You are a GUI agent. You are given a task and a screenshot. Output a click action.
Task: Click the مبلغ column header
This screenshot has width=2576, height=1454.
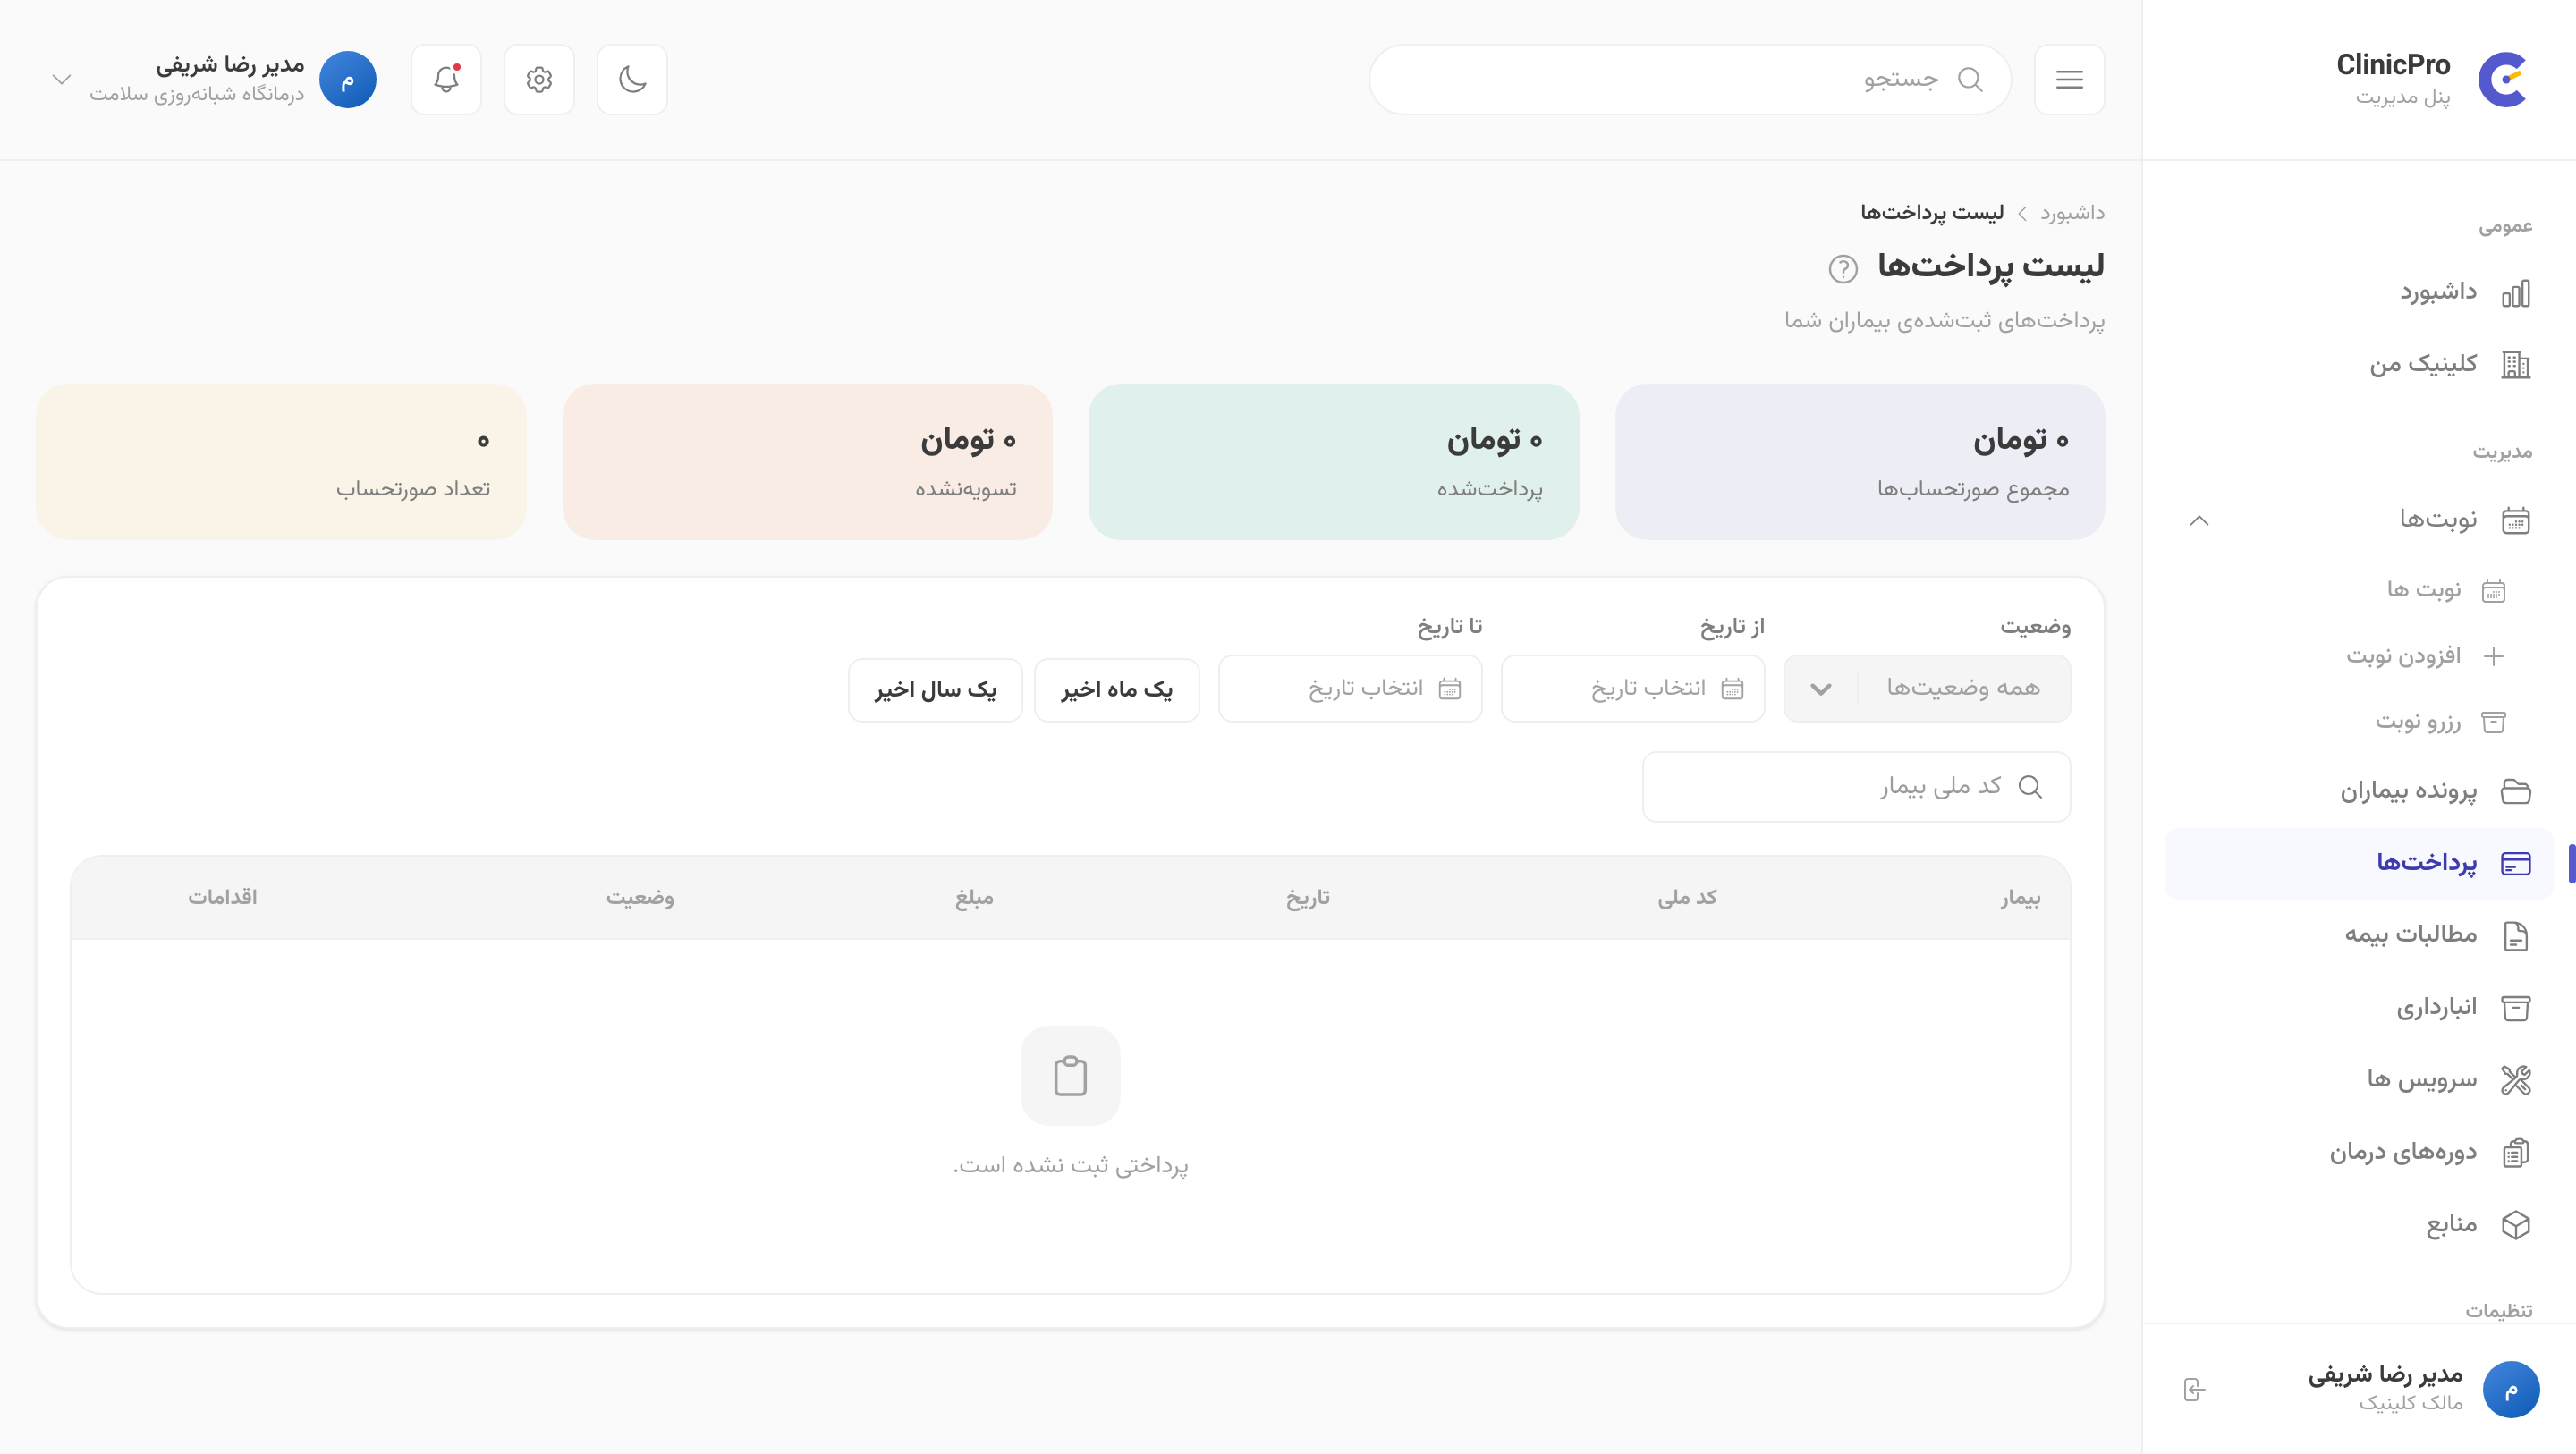click(974, 898)
